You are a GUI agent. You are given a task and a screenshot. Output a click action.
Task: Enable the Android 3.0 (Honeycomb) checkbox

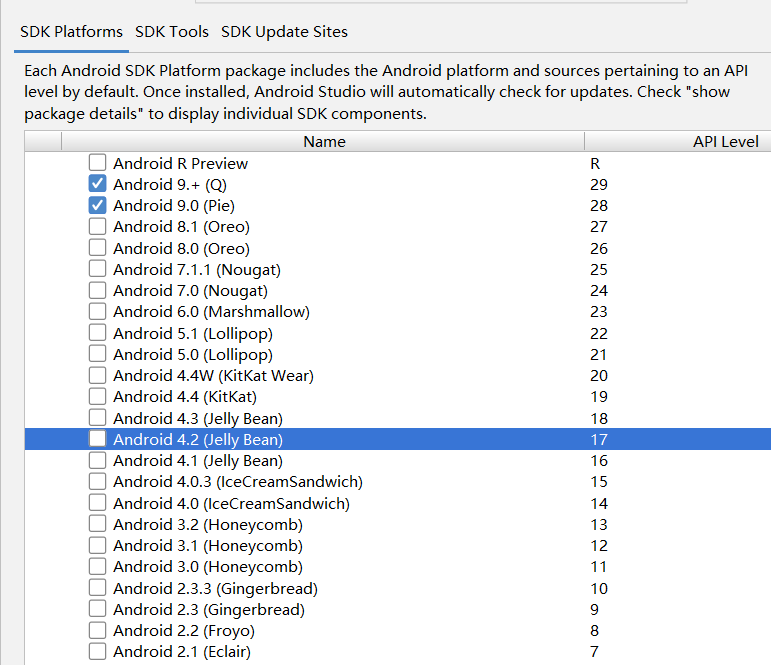97,567
